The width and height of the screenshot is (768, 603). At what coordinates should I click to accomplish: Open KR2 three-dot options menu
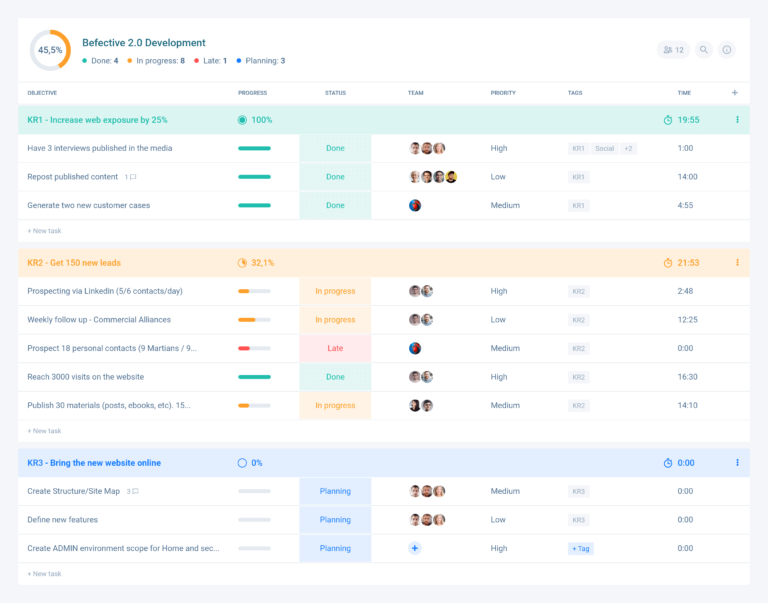737,263
